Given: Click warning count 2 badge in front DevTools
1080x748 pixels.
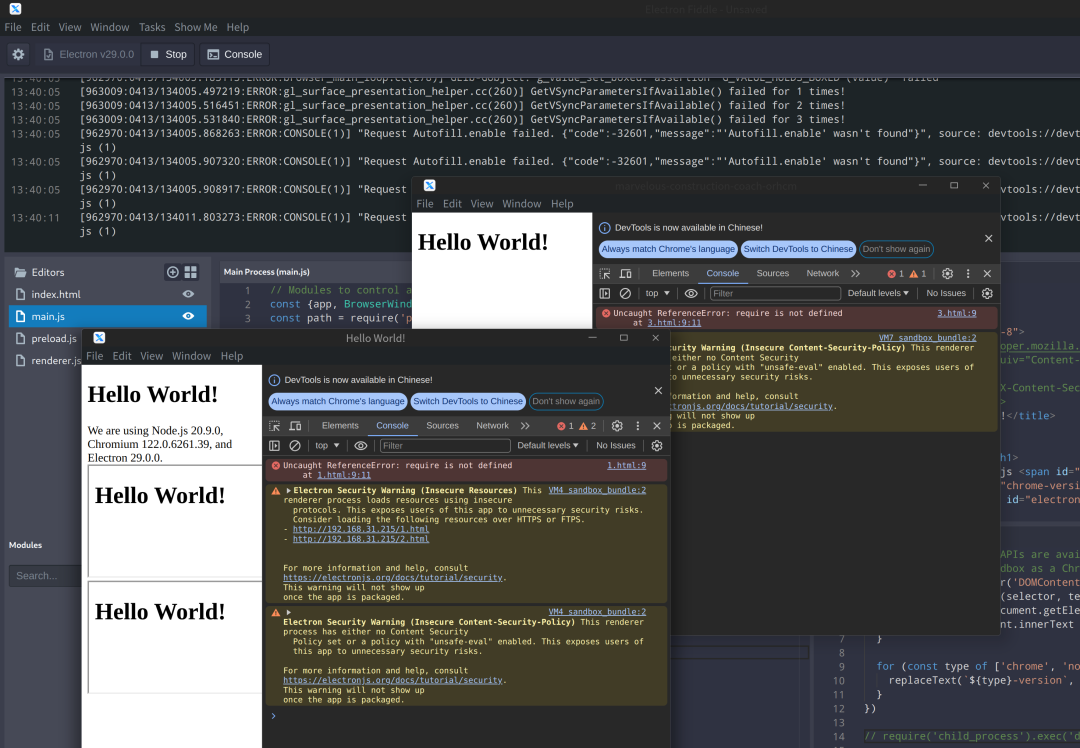Looking at the screenshot, I should tap(588, 426).
